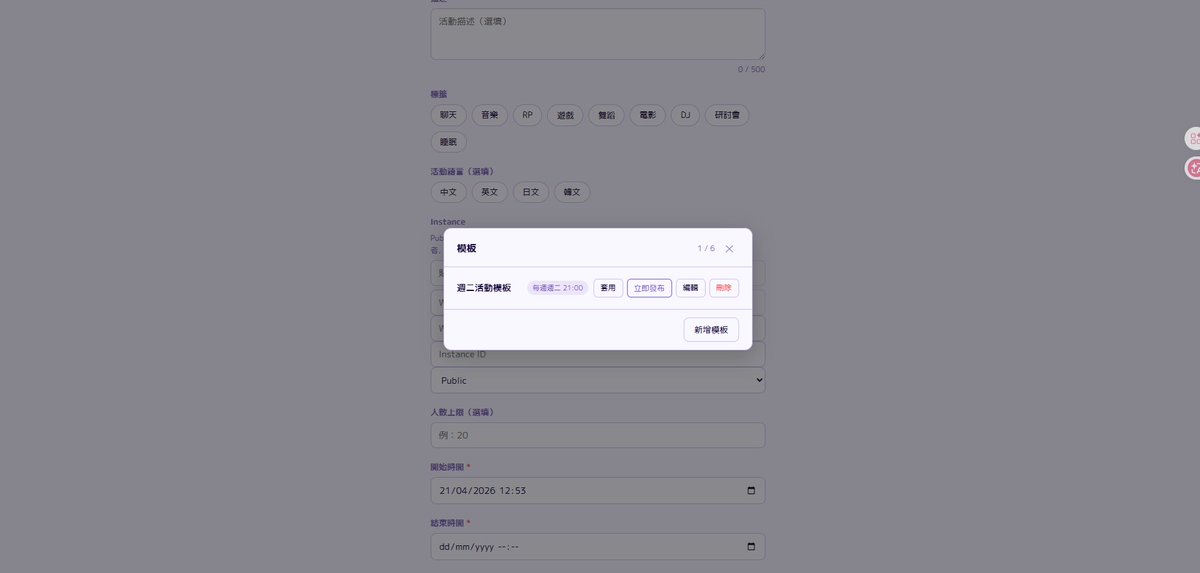Toggle the DJ tag chip
Viewport: 1200px width, 573px height.
(x=685, y=115)
